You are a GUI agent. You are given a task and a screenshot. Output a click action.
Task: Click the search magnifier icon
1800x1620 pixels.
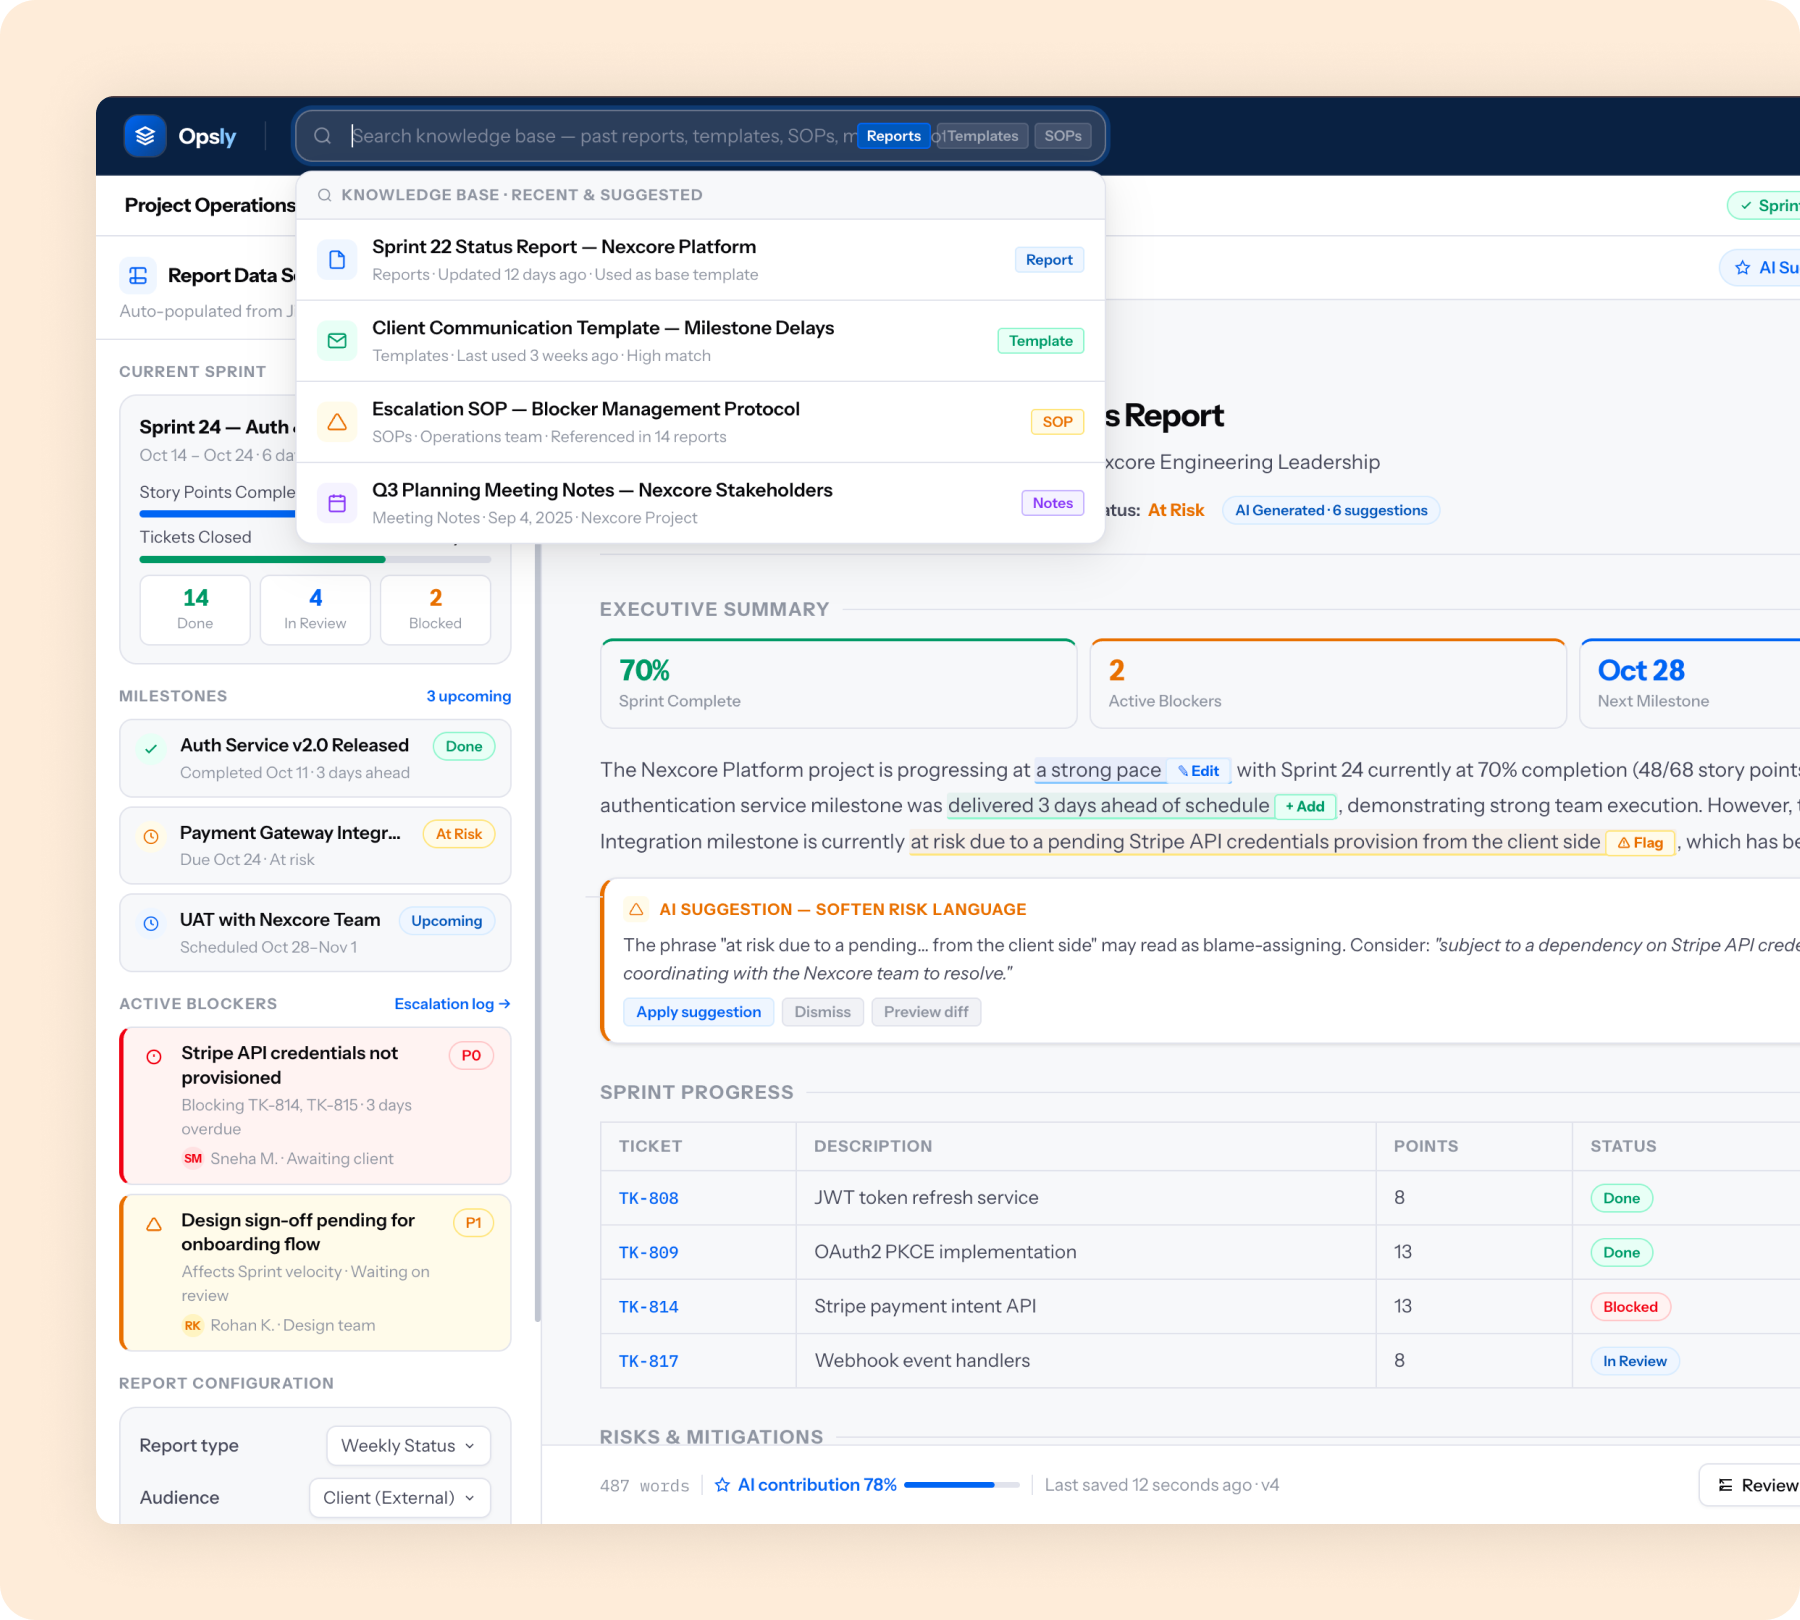pyautogui.click(x=323, y=136)
